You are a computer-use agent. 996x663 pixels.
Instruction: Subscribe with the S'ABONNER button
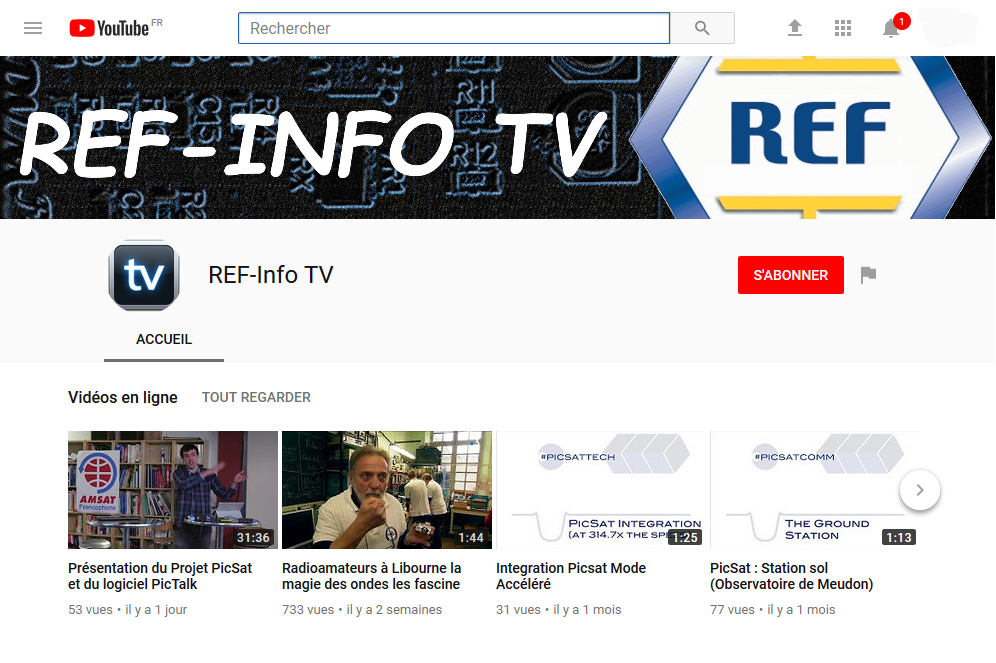point(791,275)
